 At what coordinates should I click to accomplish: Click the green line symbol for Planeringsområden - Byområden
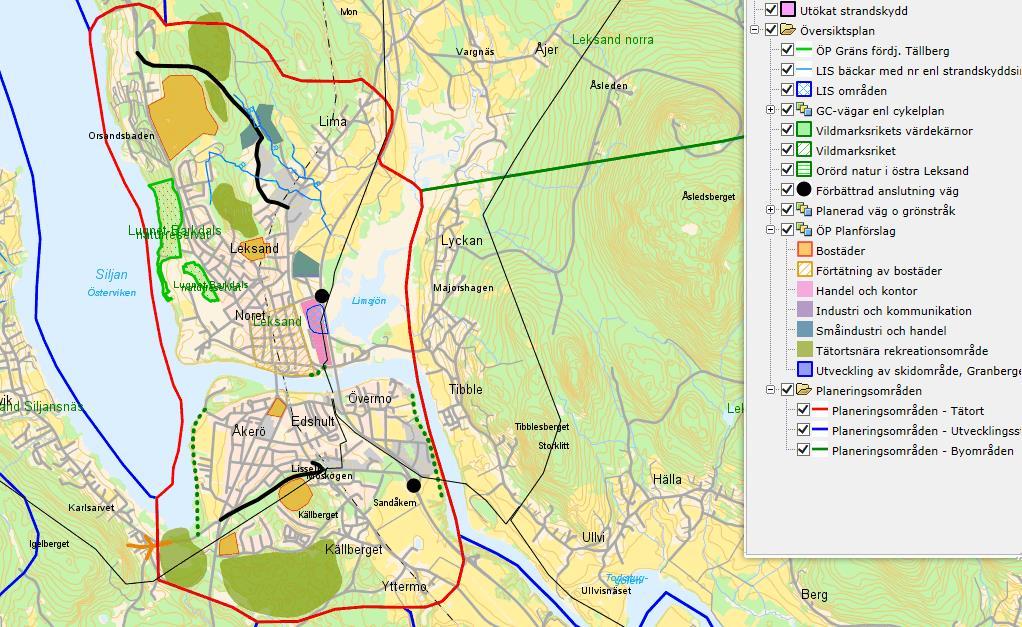(820, 450)
